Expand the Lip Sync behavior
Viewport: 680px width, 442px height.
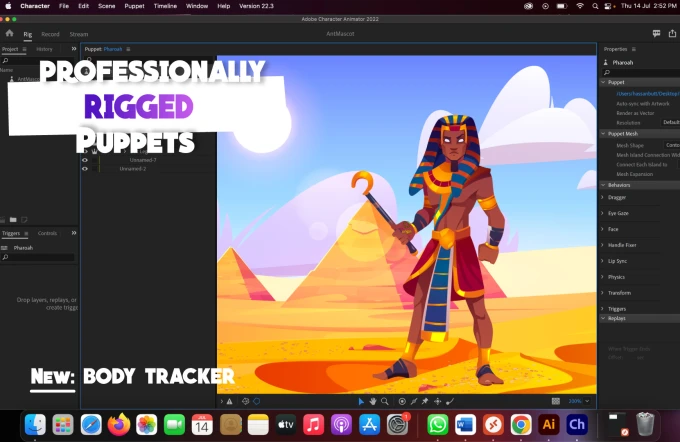(x=602, y=261)
